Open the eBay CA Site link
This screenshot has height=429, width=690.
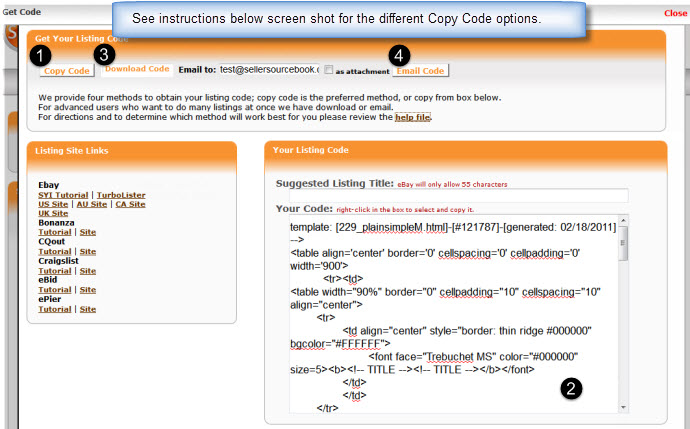click(130, 204)
